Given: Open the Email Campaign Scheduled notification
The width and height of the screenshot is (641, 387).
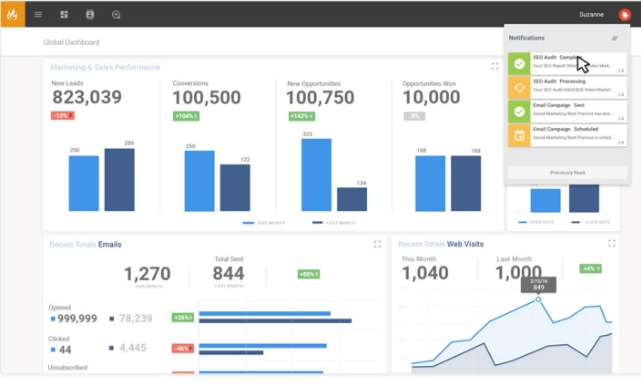Looking at the screenshot, I should 567,135.
